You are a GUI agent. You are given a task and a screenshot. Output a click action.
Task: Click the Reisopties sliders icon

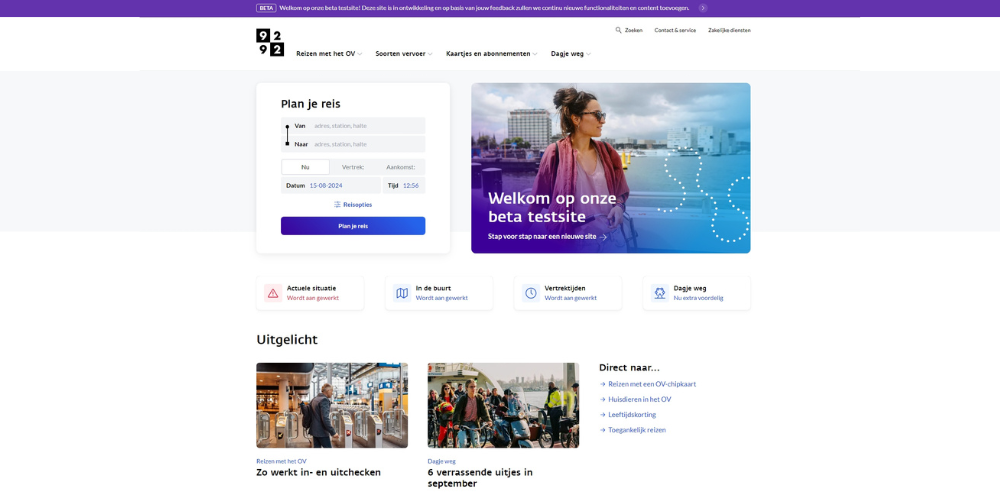coord(338,205)
